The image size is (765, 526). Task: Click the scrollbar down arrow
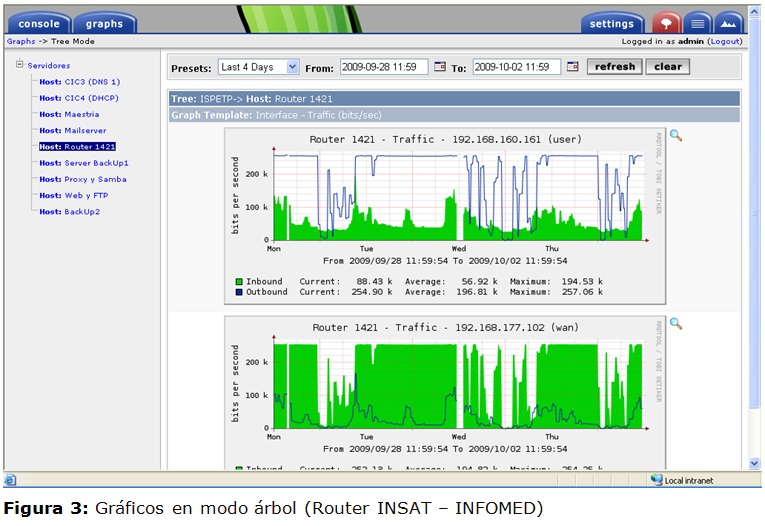coord(754,463)
